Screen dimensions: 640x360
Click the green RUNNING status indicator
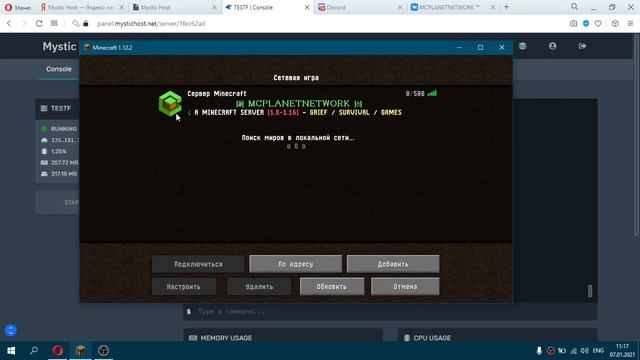(x=44, y=129)
